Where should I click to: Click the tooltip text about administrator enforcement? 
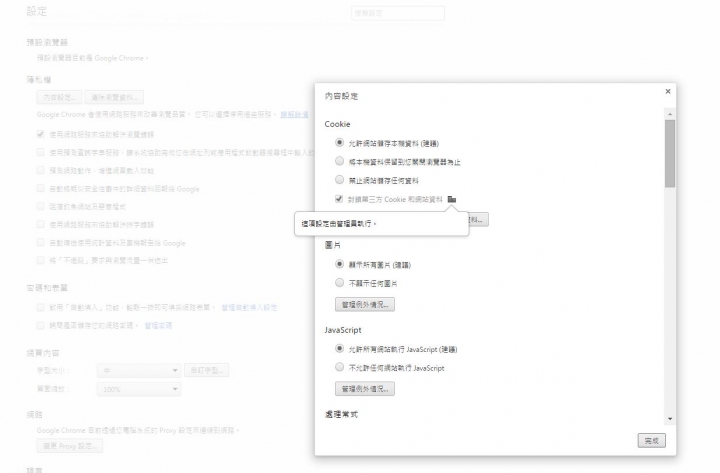339,224
